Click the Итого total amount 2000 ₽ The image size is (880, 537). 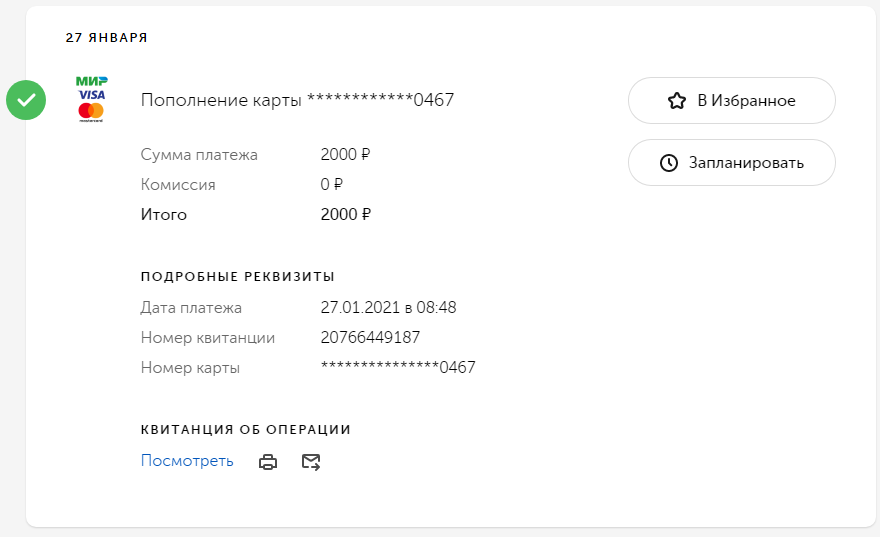(346, 215)
